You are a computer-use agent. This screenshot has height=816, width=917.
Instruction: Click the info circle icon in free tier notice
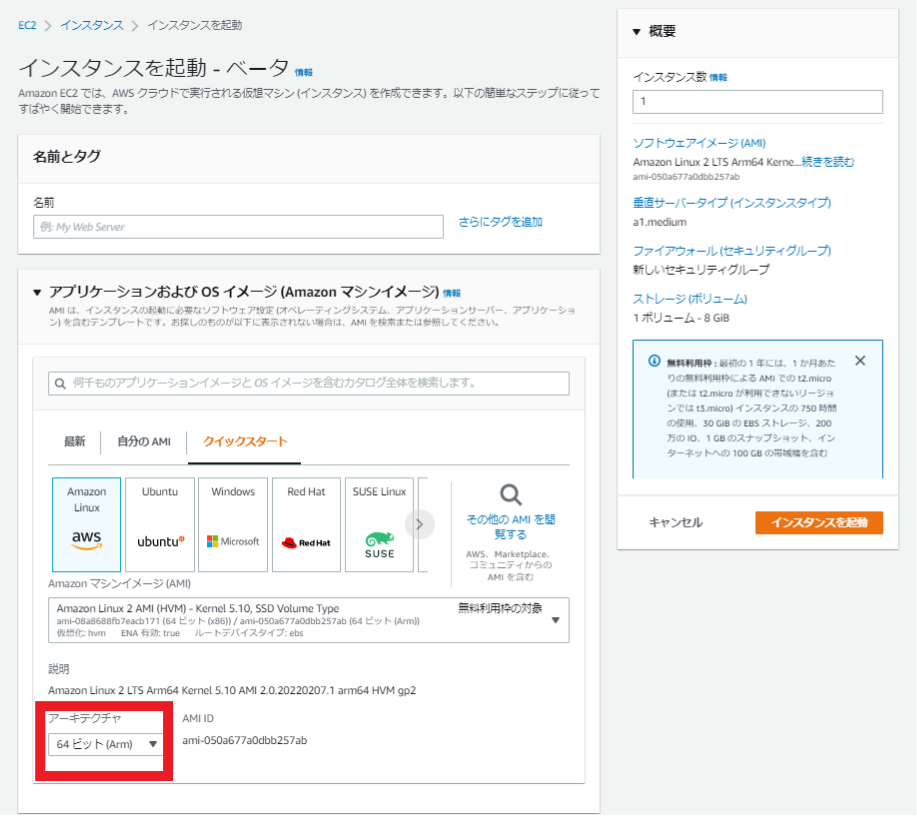[654, 361]
